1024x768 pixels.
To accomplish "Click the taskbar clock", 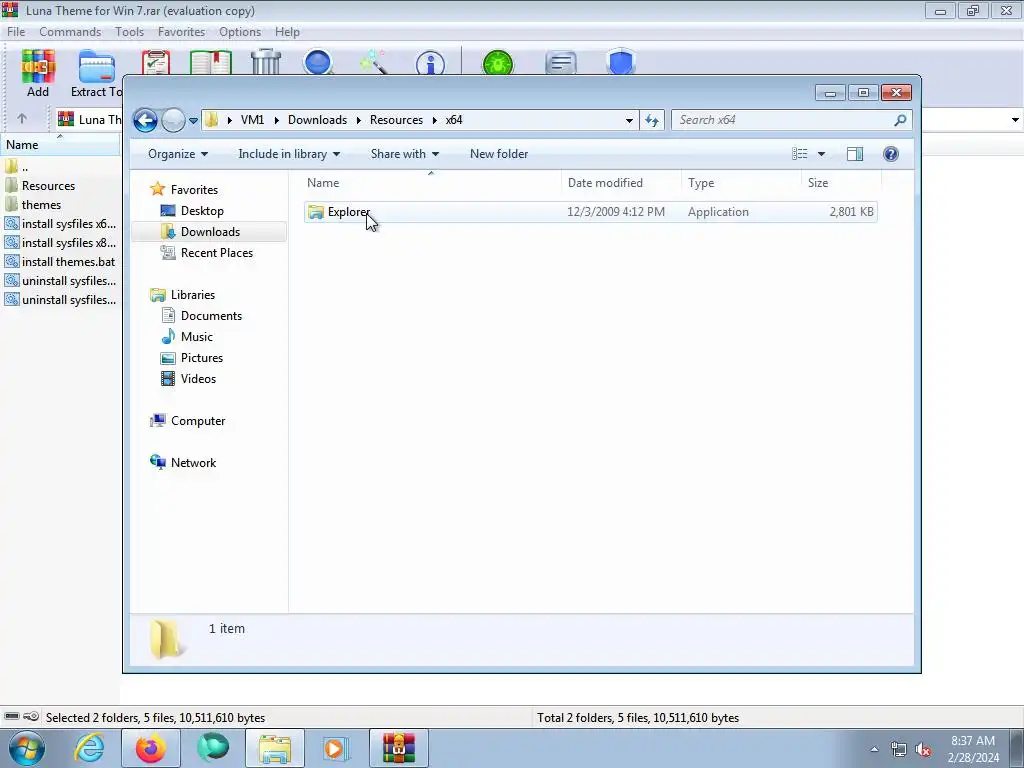I will tap(973, 749).
